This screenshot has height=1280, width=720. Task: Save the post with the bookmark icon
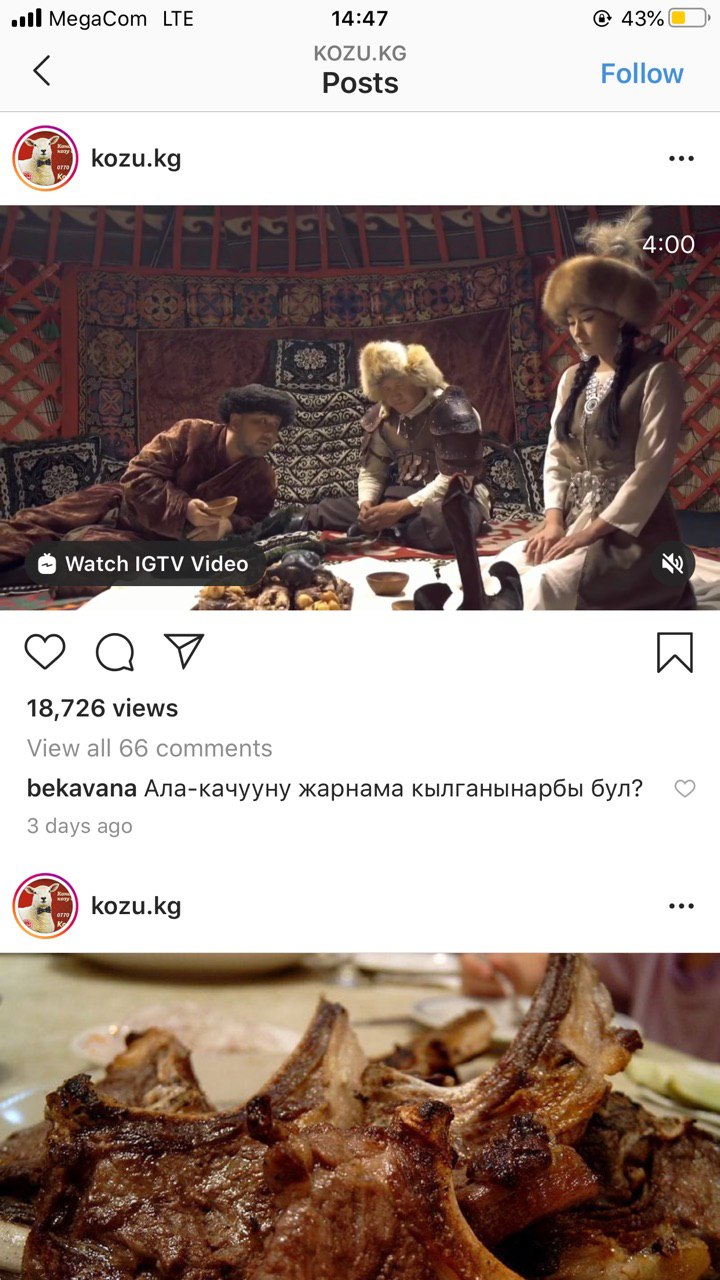675,652
